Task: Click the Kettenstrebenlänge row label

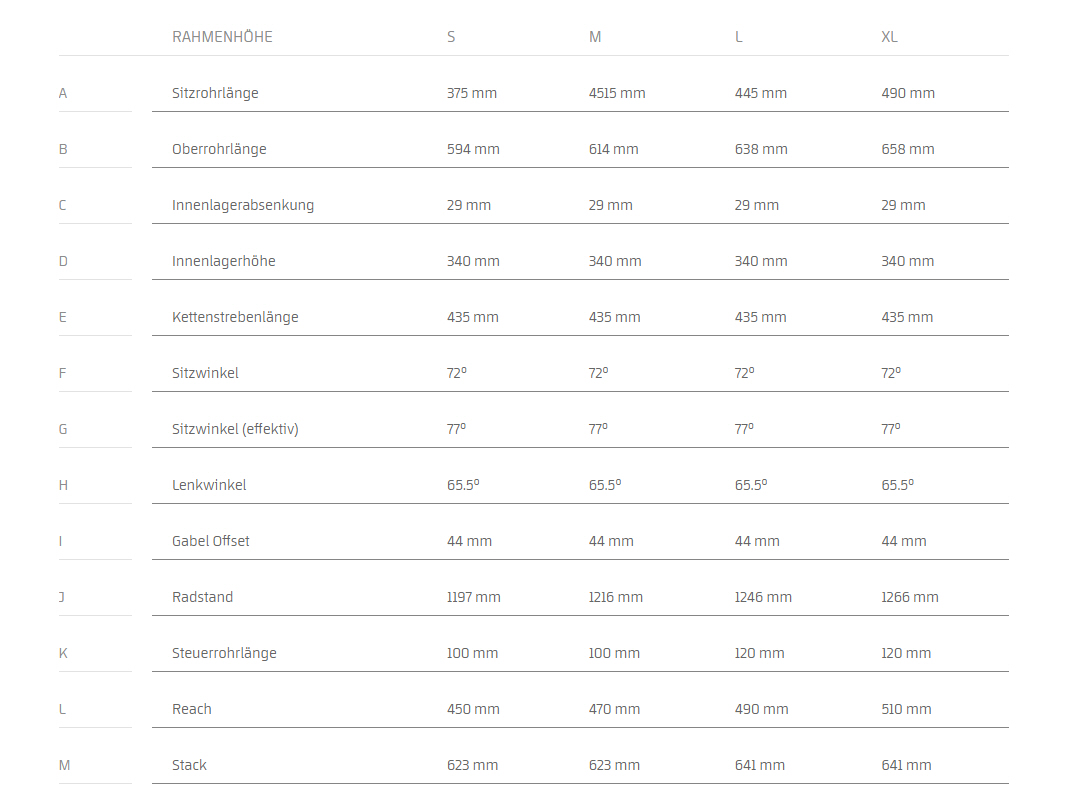Action: pos(235,317)
